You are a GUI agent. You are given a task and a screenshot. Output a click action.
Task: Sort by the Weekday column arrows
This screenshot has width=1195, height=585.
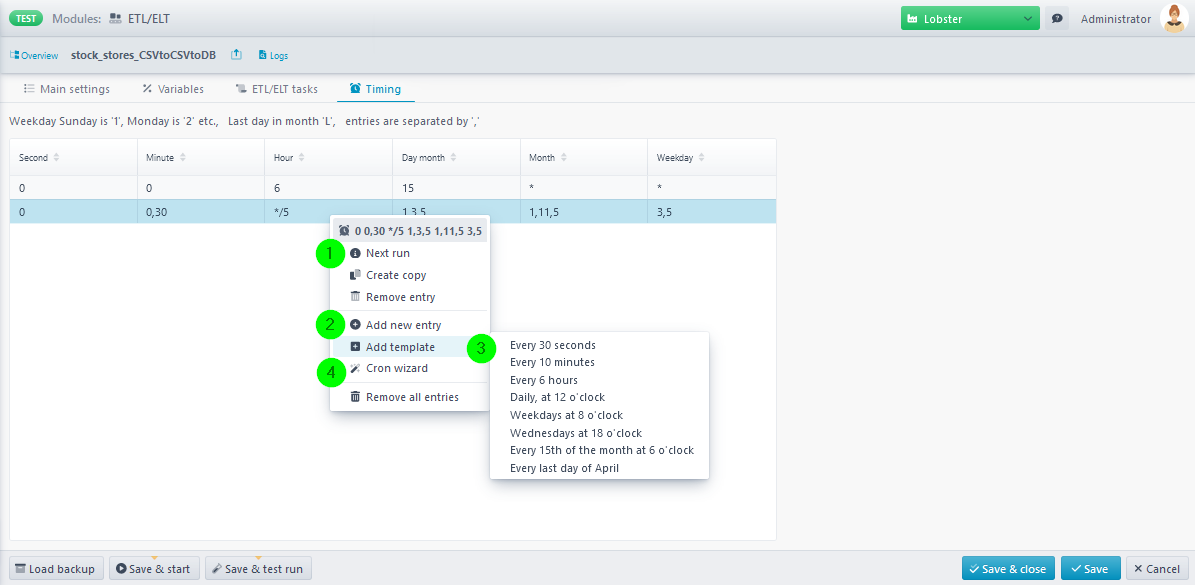[x=701, y=158]
